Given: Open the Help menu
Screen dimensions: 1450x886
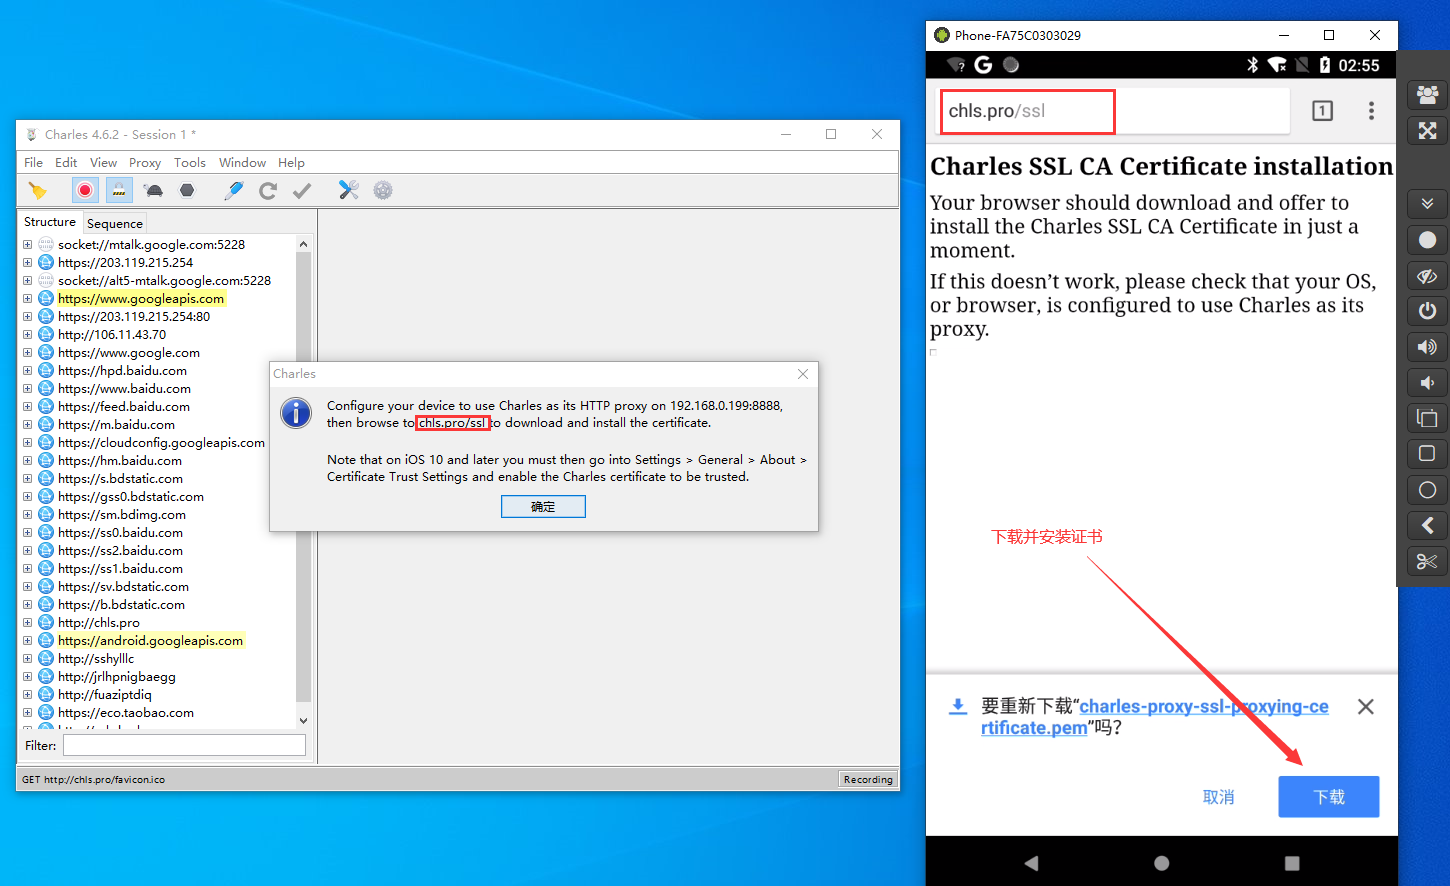Looking at the screenshot, I should point(291,162).
